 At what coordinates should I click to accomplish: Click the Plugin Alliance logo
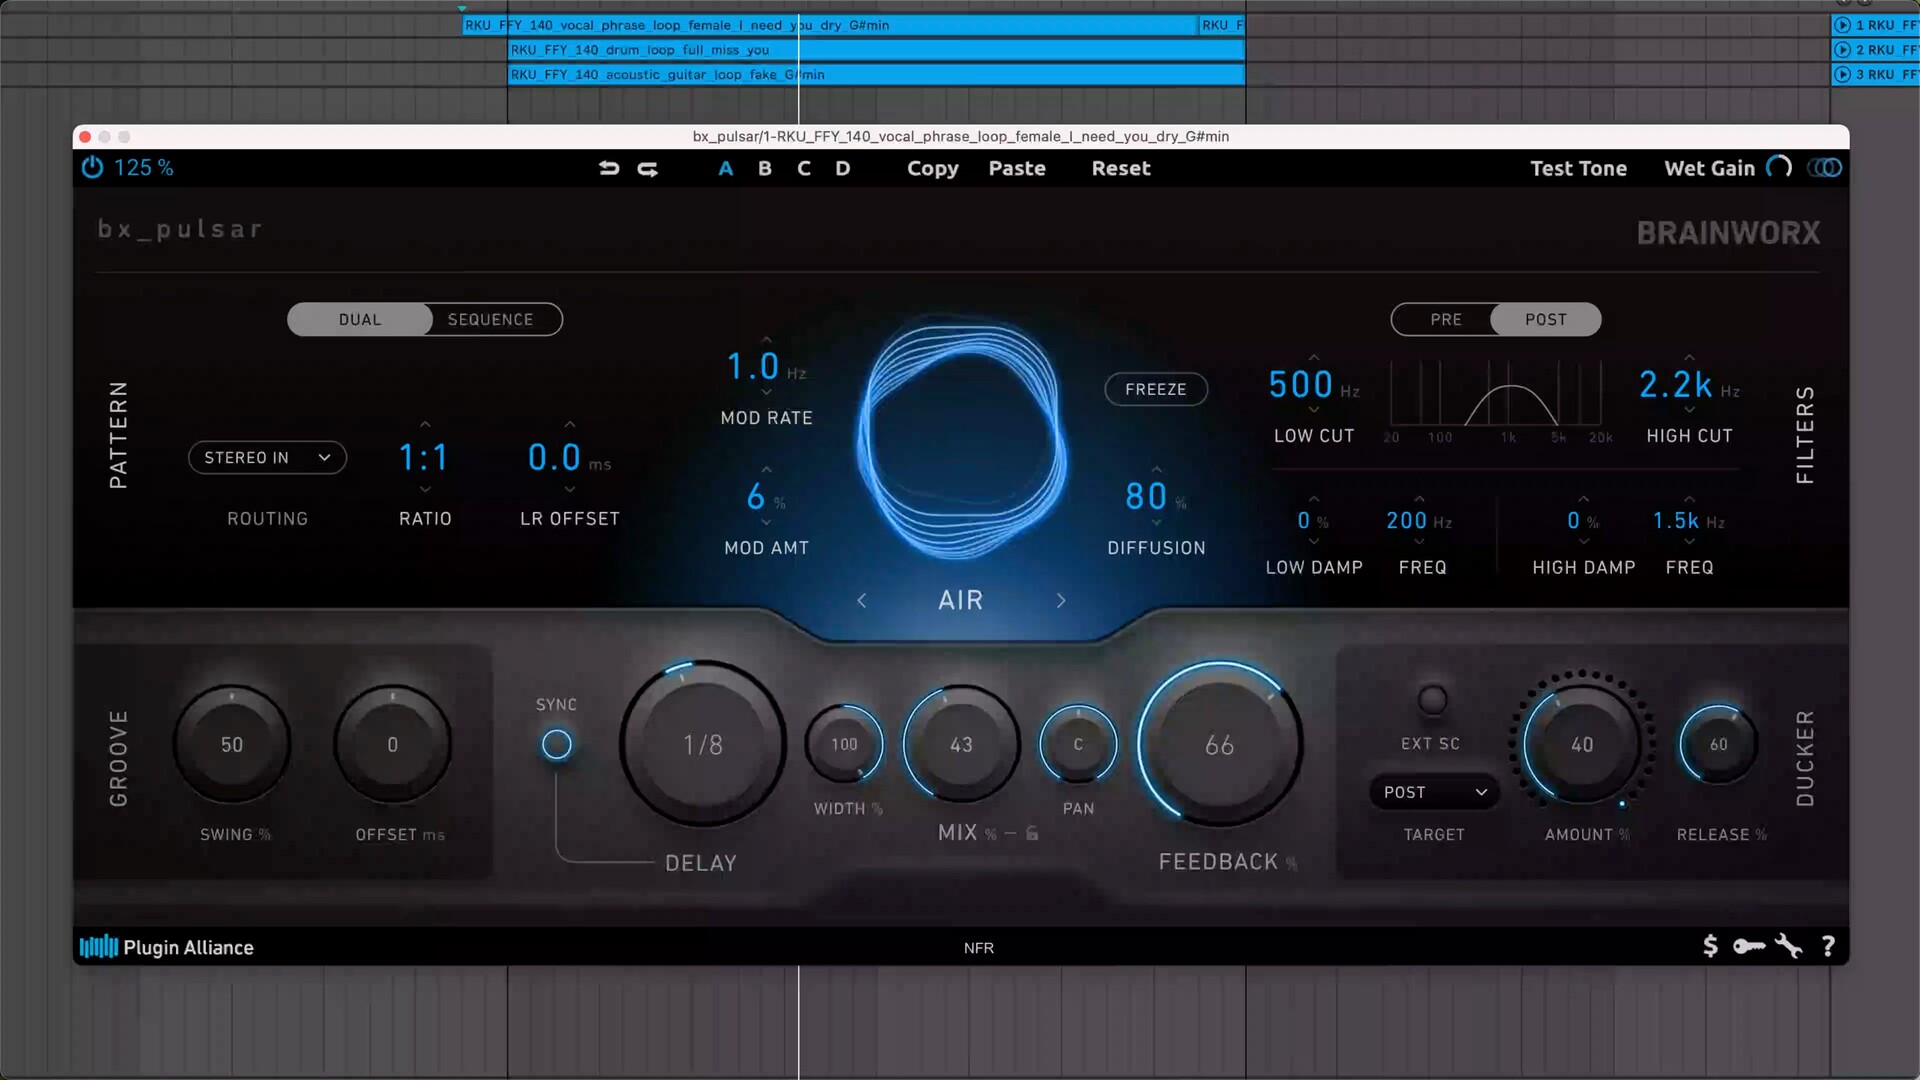coord(167,947)
